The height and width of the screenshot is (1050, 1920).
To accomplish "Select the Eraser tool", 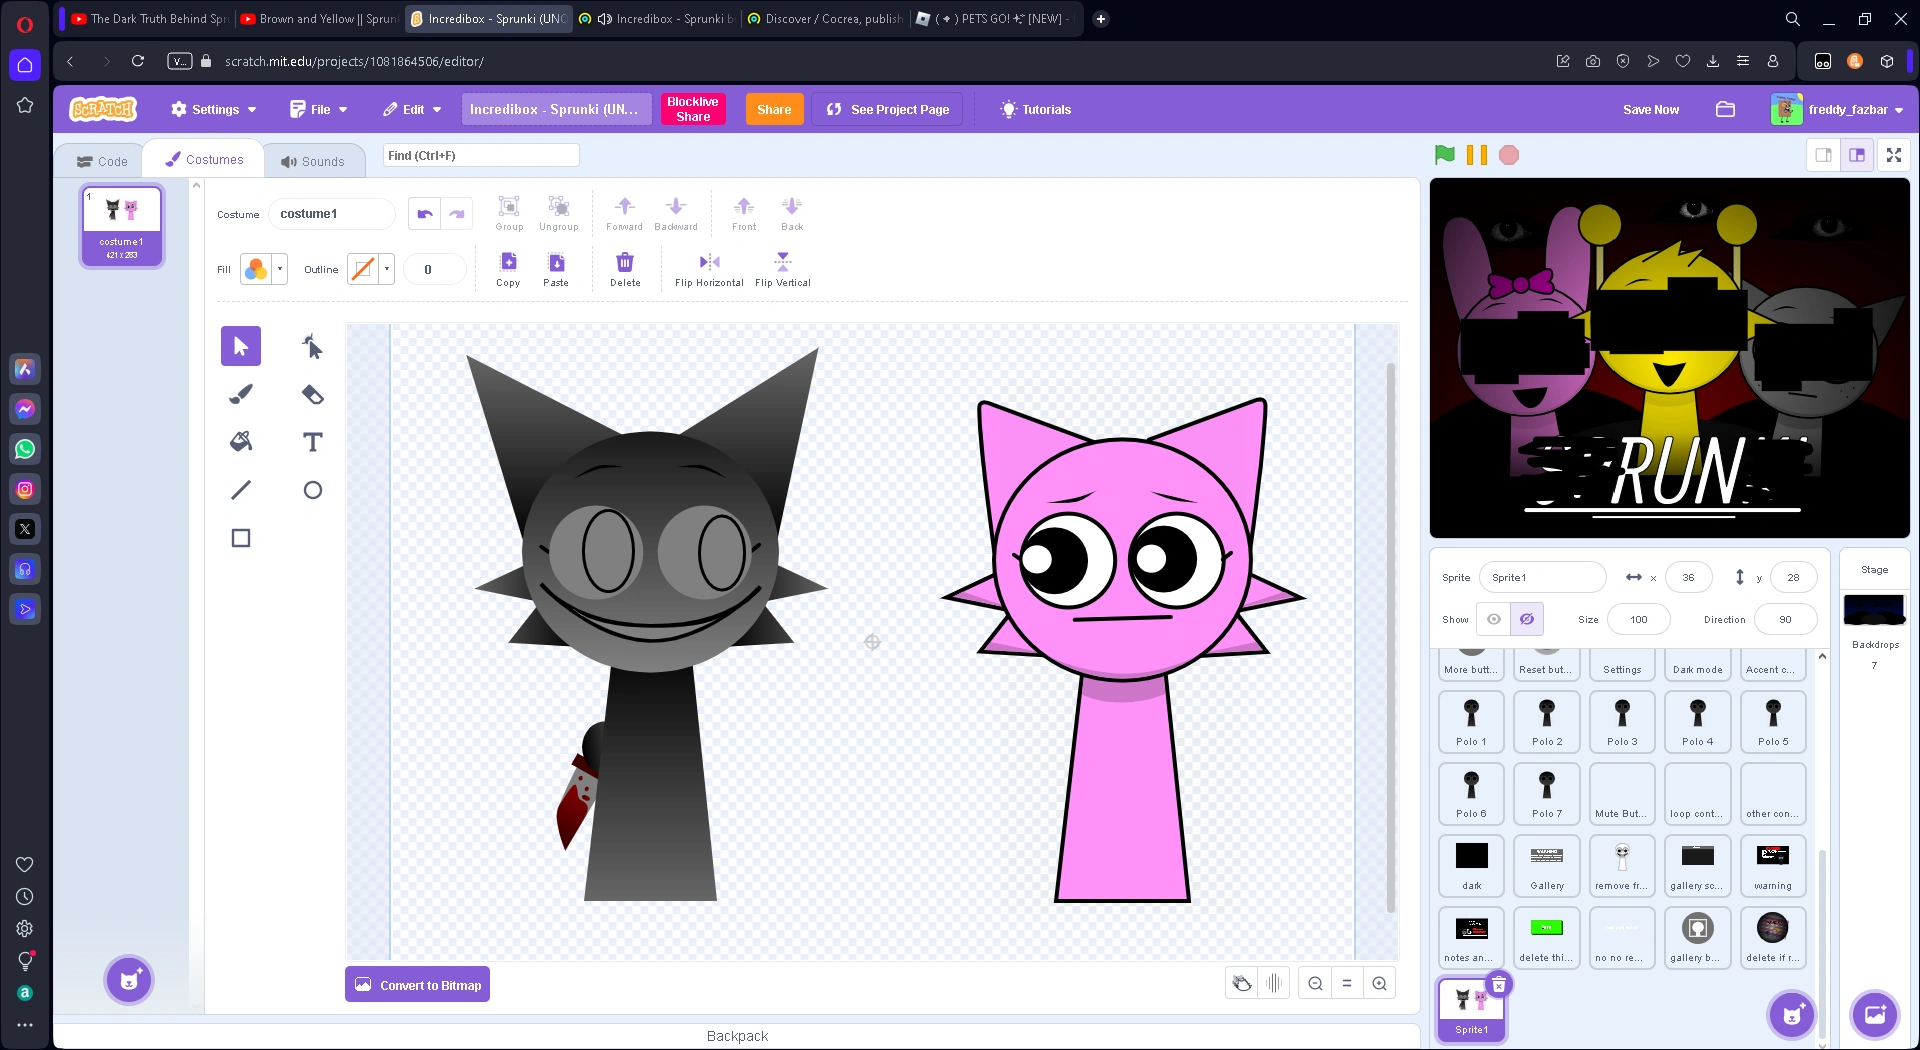I will (312, 393).
